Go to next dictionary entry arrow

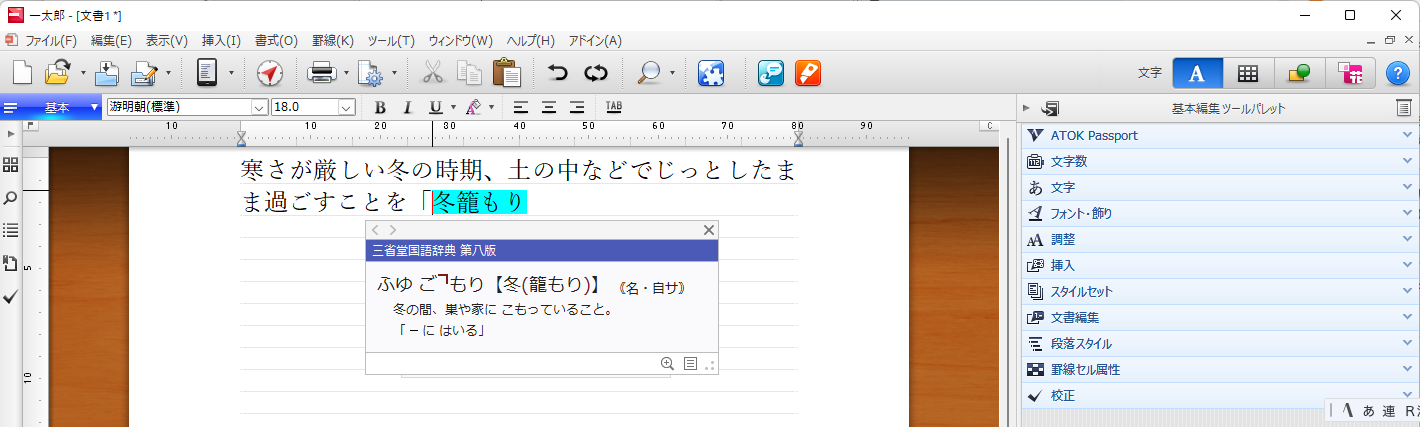click(393, 230)
